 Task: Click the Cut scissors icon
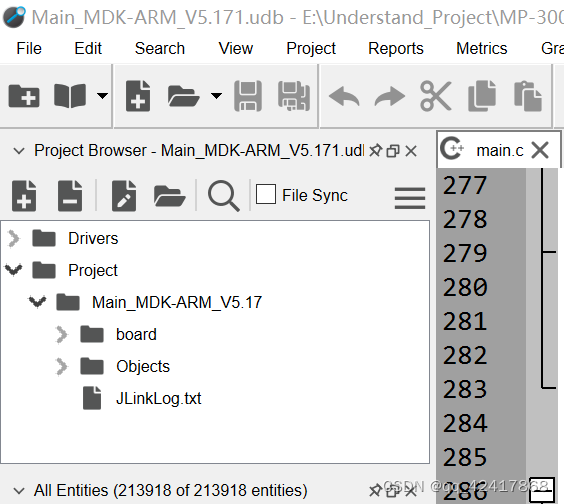click(x=436, y=96)
